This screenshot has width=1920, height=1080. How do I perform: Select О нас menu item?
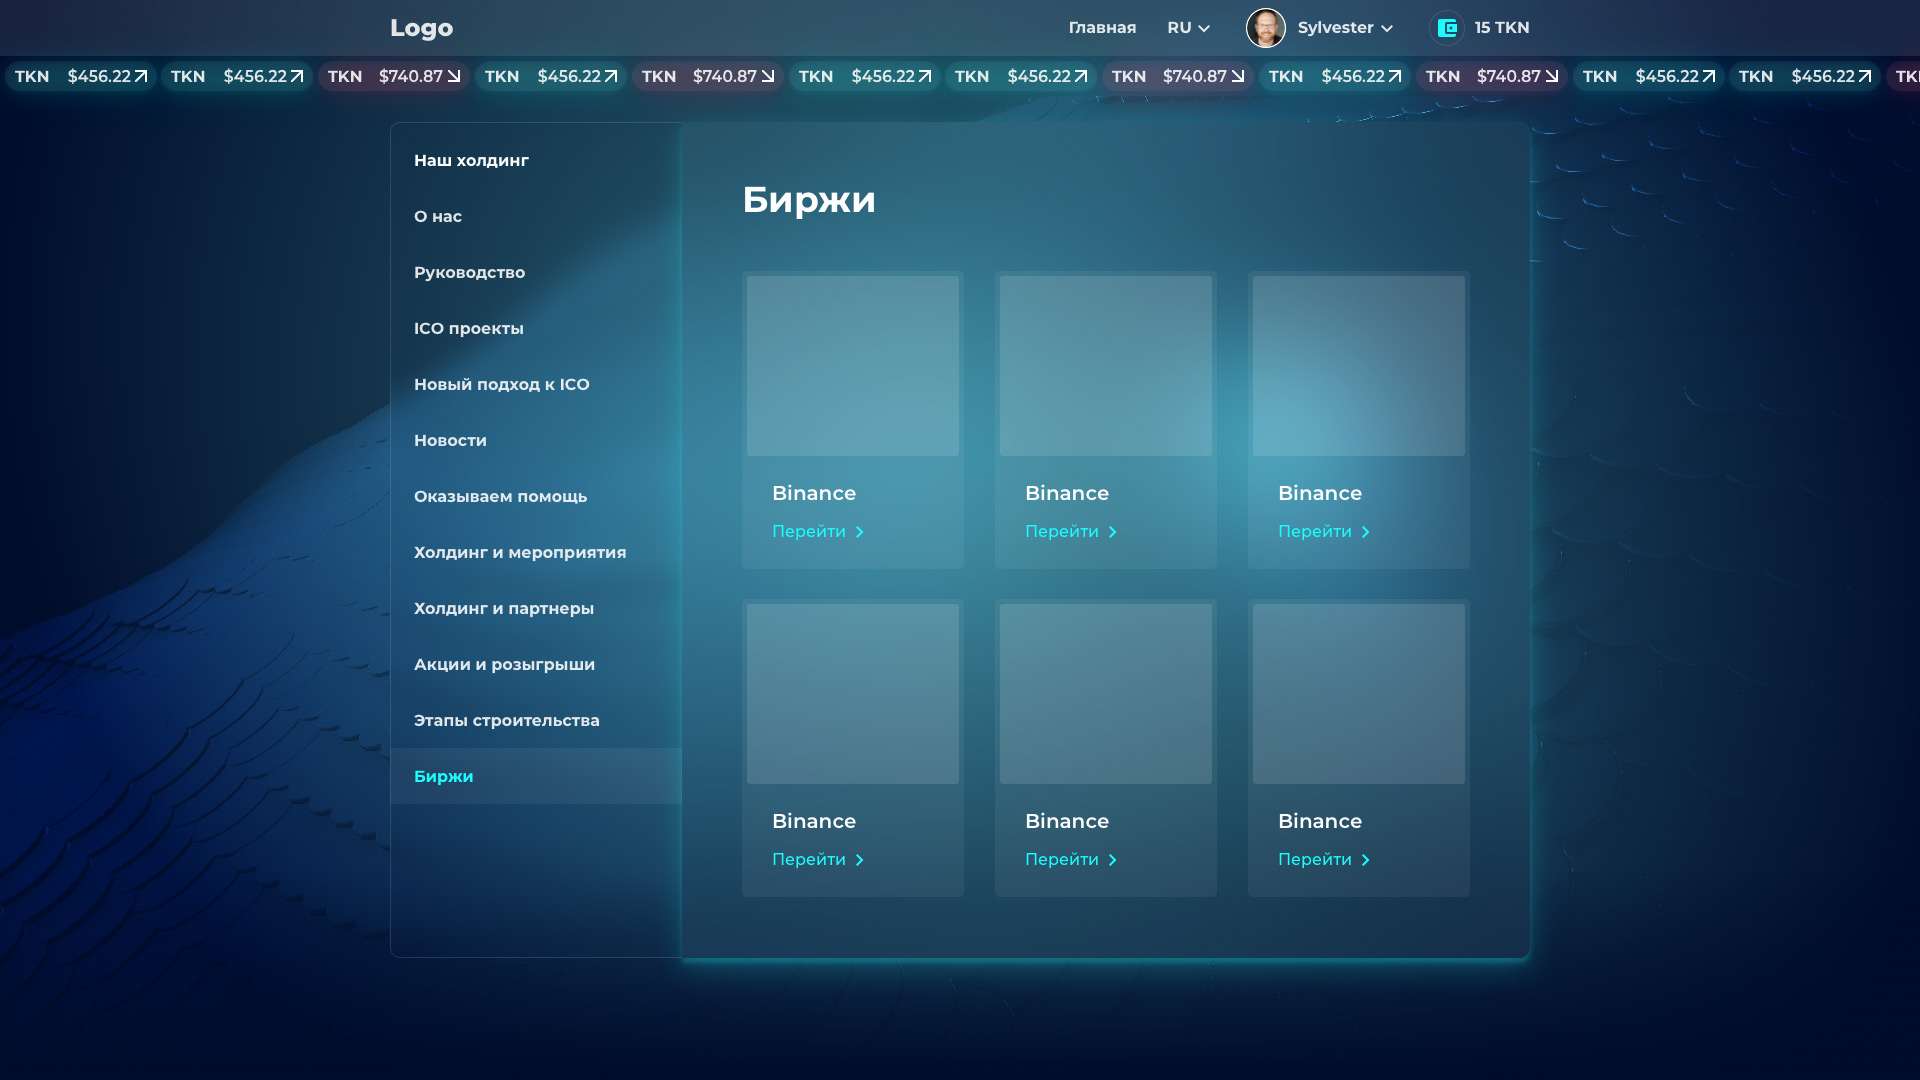pyautogui.click(x=536, y=216)
